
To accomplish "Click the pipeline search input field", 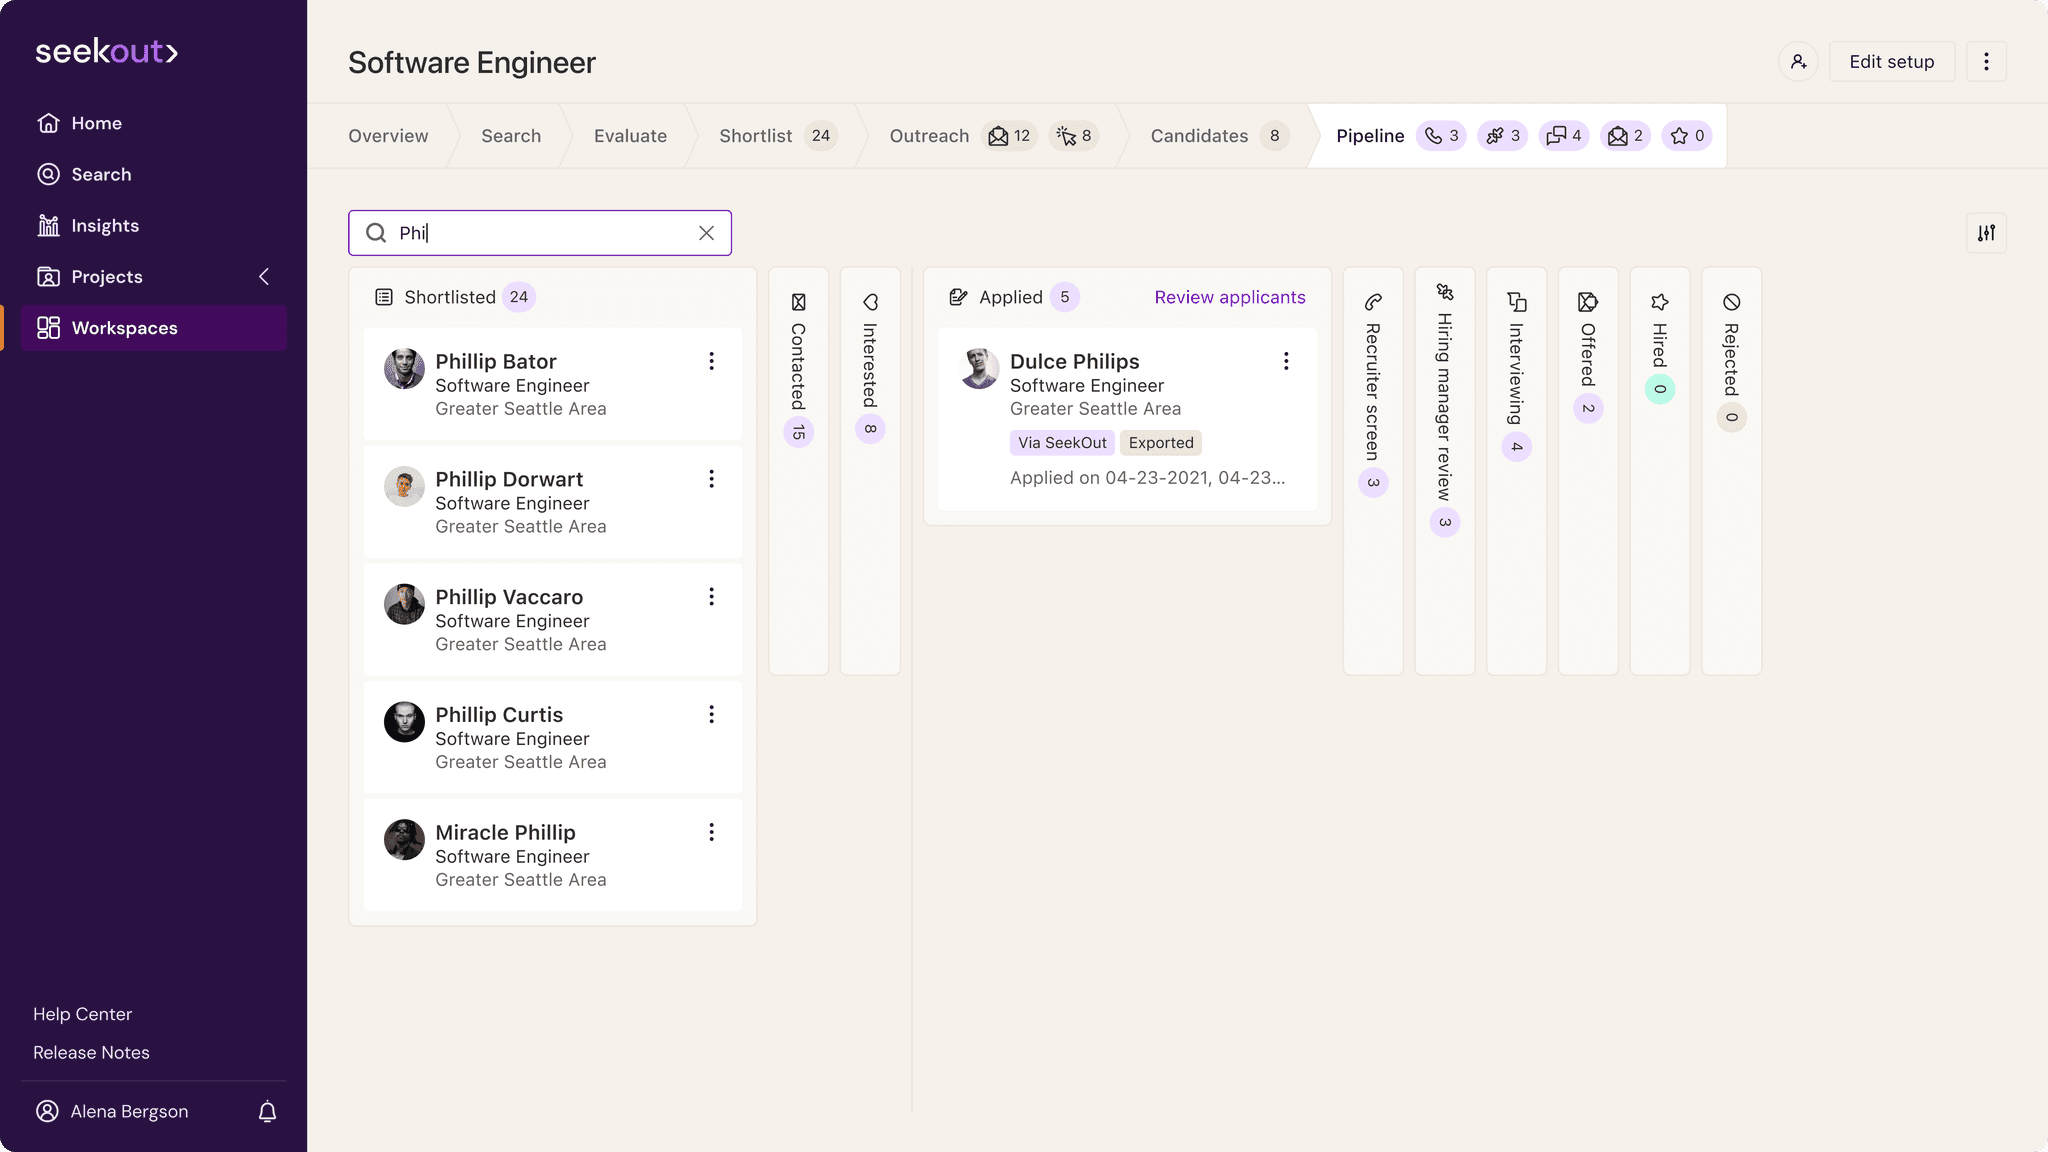I will click(x=540, y=233).
